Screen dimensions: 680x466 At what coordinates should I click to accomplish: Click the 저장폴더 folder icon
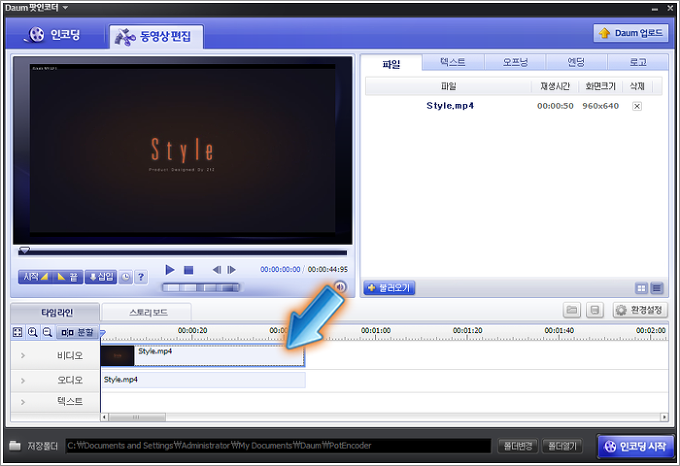[x=15, y=446]
